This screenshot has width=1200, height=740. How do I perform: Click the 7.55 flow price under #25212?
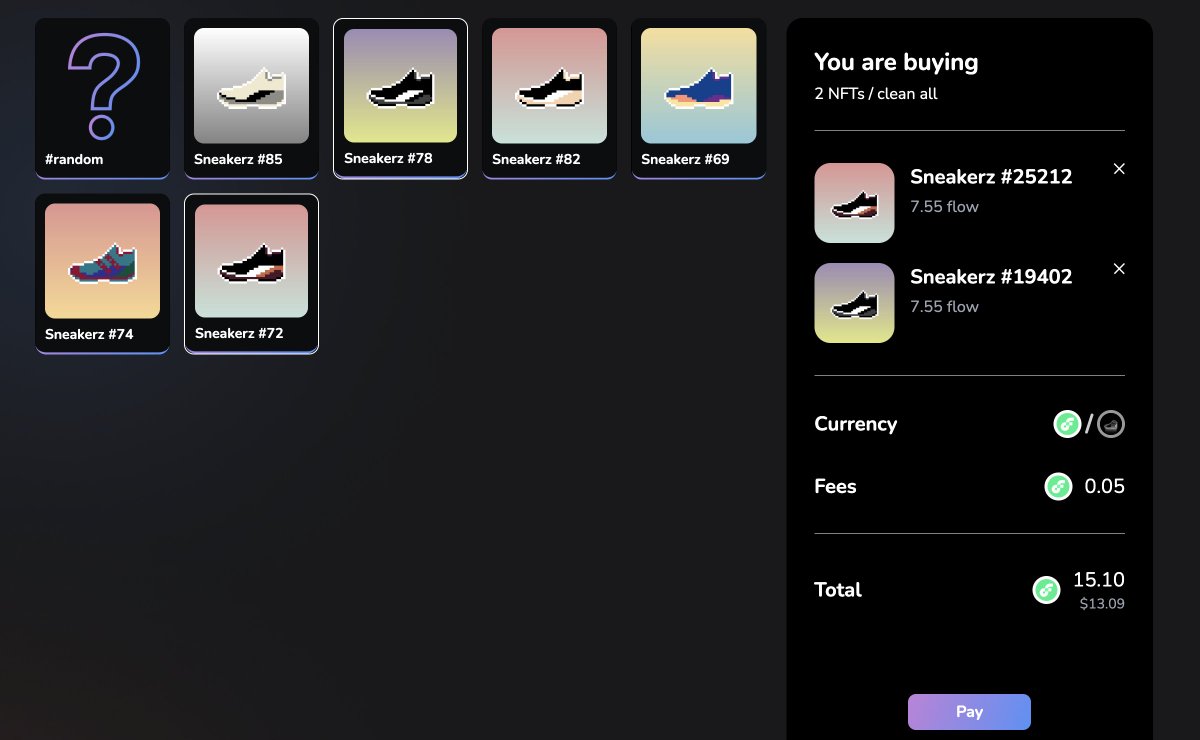tap(944, 207)
